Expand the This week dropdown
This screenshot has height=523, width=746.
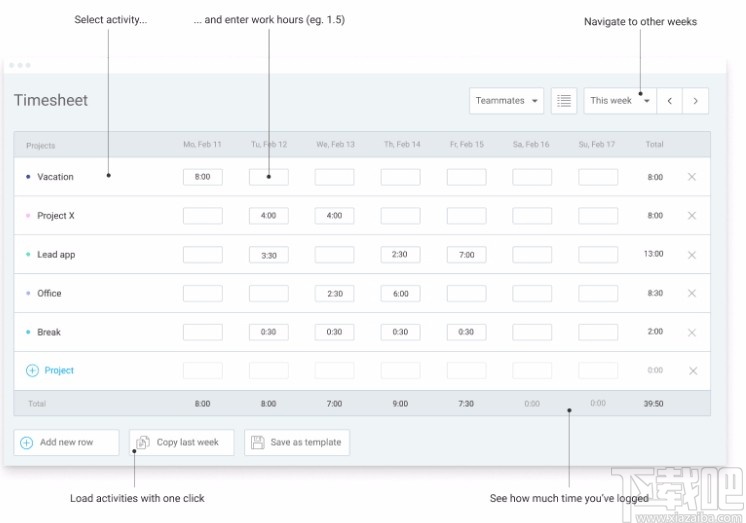pos(618,101)
